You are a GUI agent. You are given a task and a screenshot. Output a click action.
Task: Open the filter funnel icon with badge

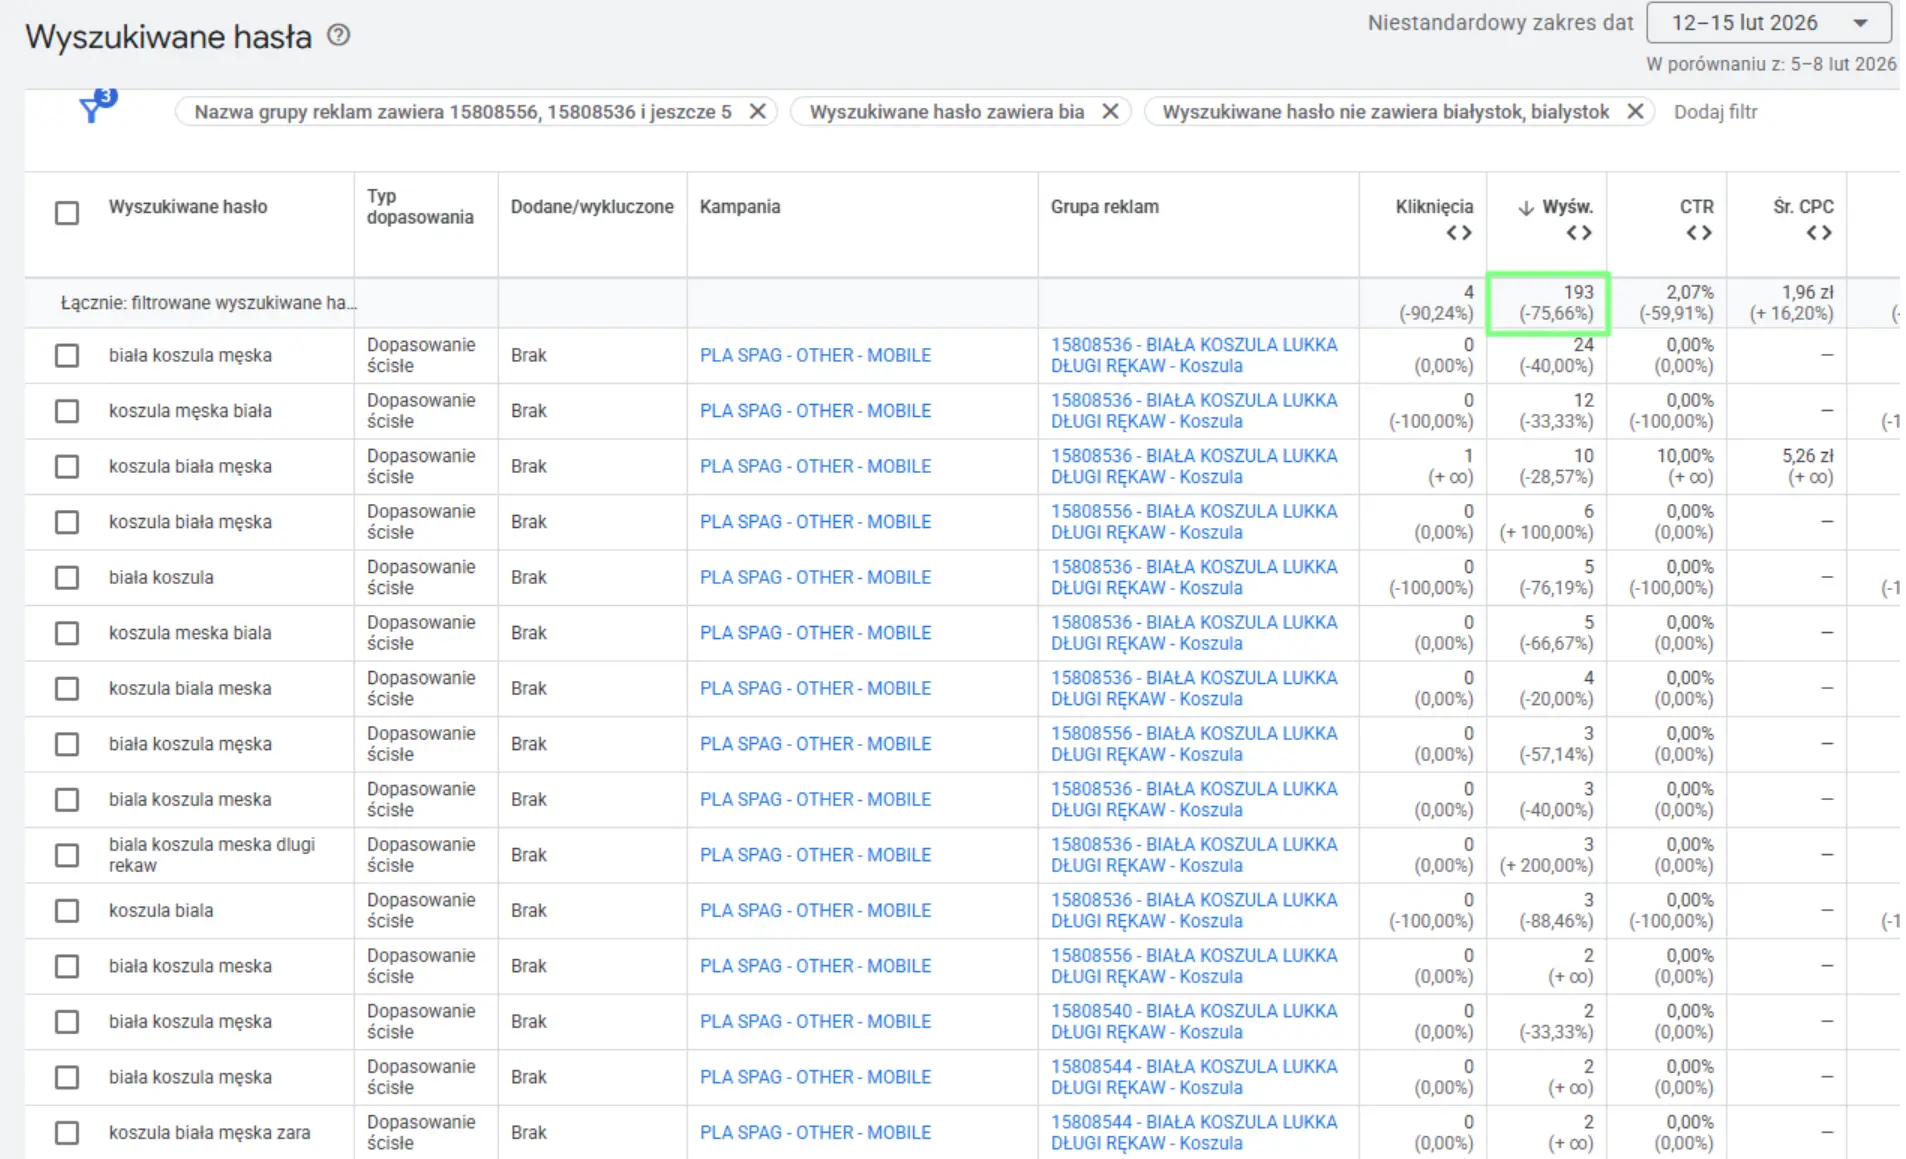[95, 107]
